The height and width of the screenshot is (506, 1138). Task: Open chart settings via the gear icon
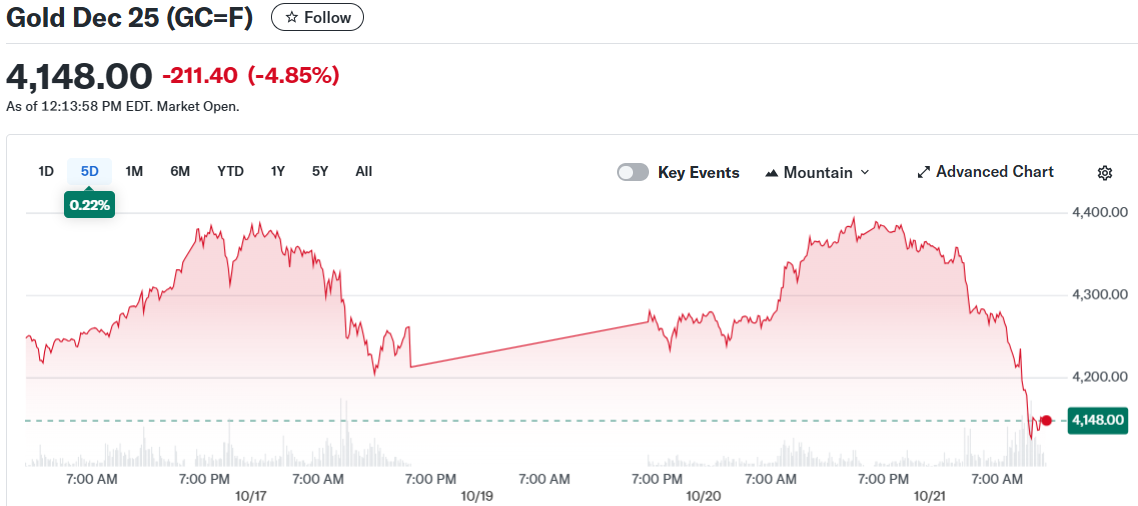pos(1104,173)
